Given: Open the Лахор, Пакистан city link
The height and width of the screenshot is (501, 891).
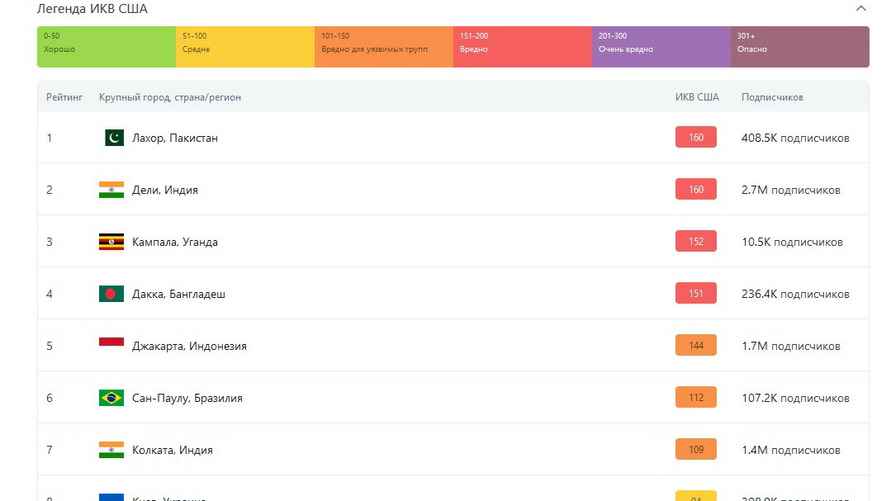Looking at the screenshot, I should pyautogui.click(x=175, y=138).
